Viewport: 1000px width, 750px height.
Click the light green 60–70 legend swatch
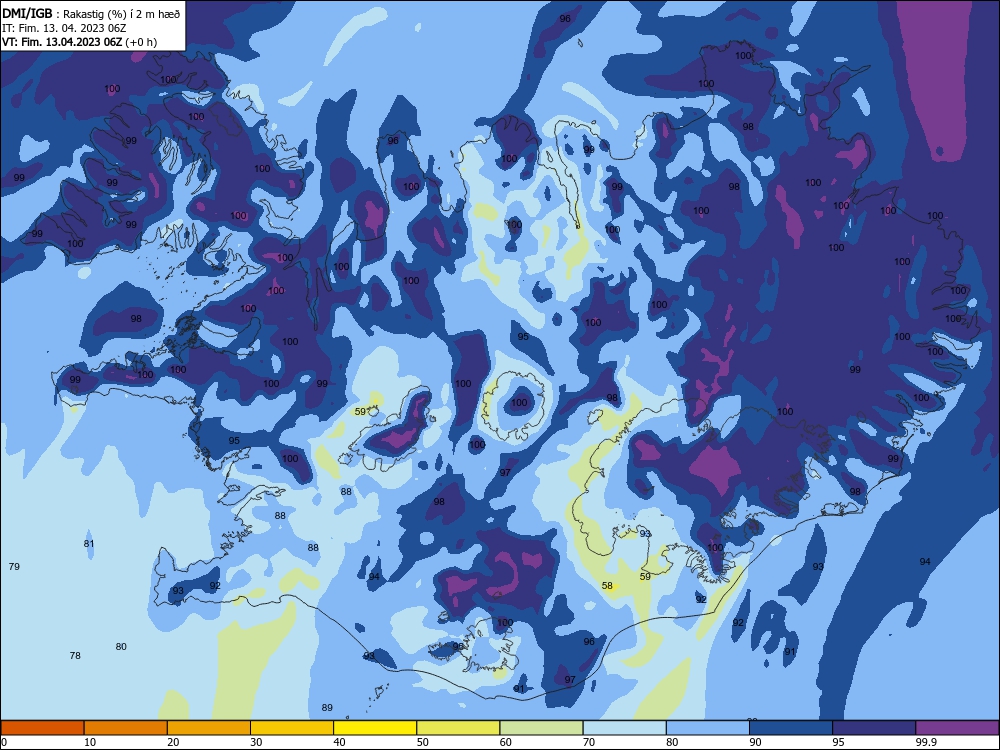[x=541, y=728]
